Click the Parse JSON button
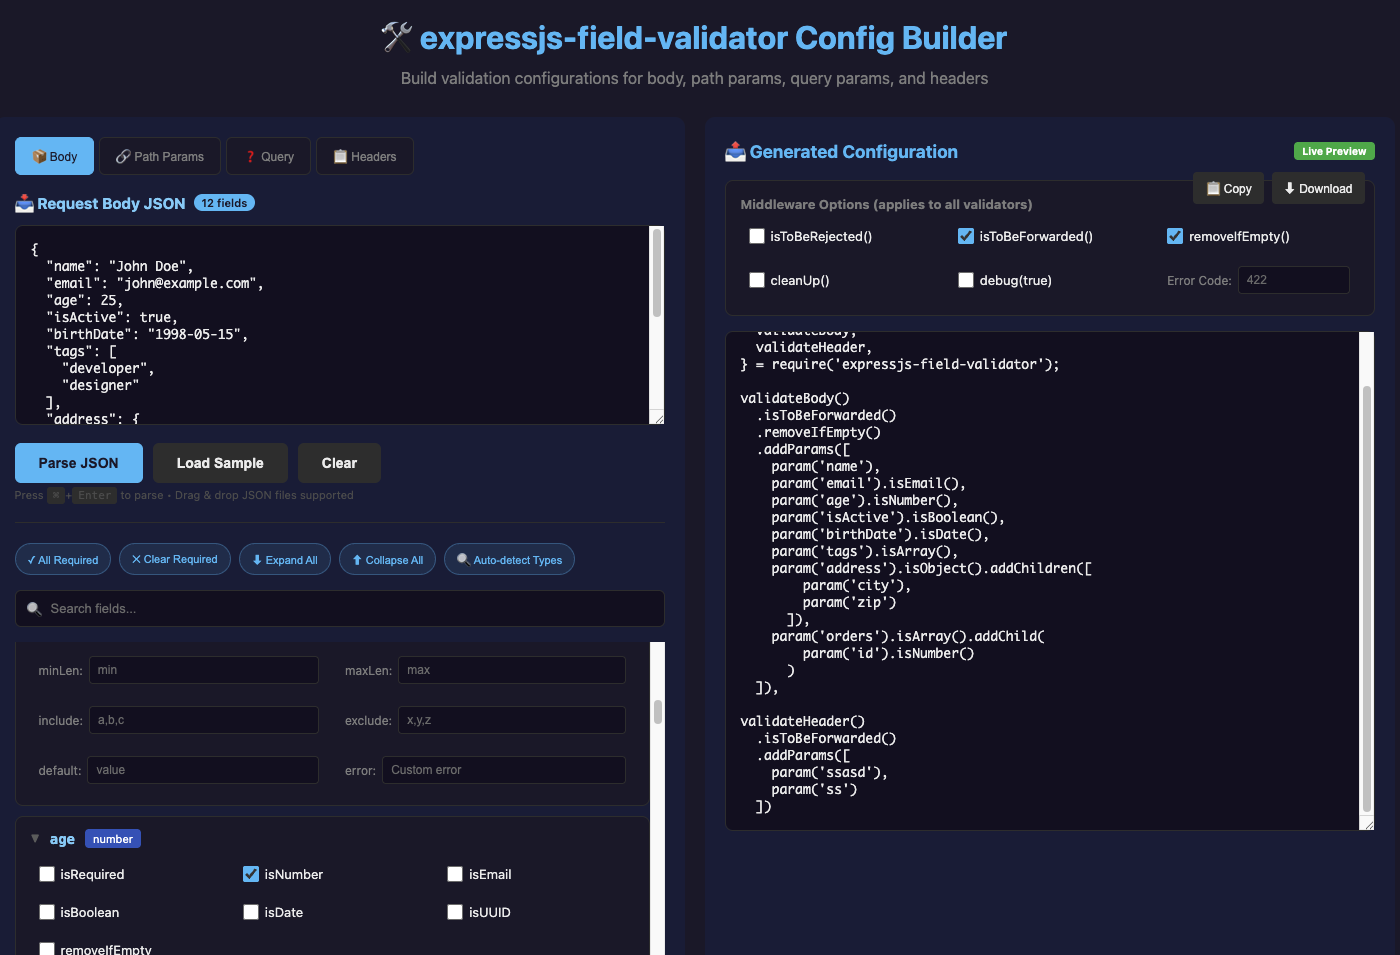 (78, 462)
